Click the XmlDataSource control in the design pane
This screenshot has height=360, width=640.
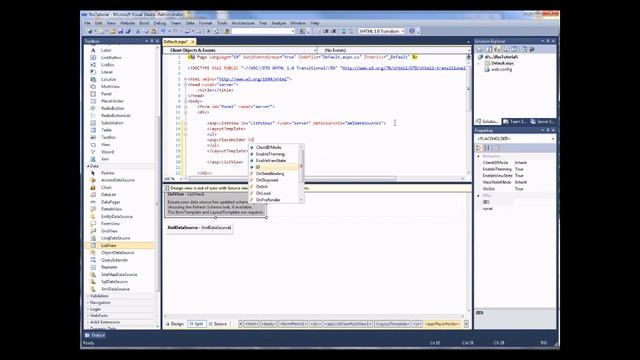(200, 228)
